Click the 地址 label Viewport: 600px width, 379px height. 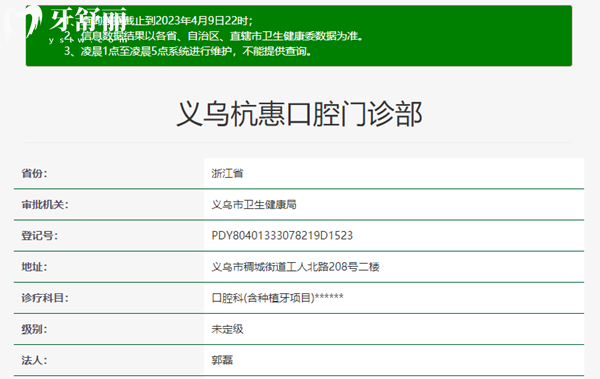pyautogui.click(x=34, y=267)
